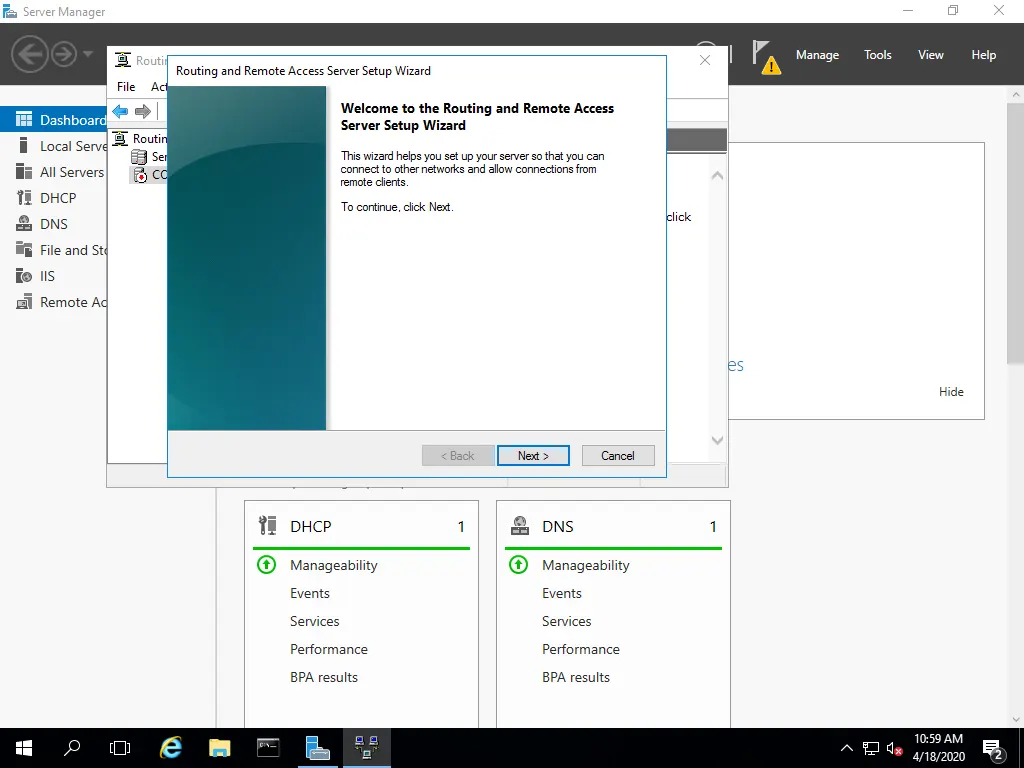Open the View menu in Server Manager
Screen dimensions: 1024x768
931,55
